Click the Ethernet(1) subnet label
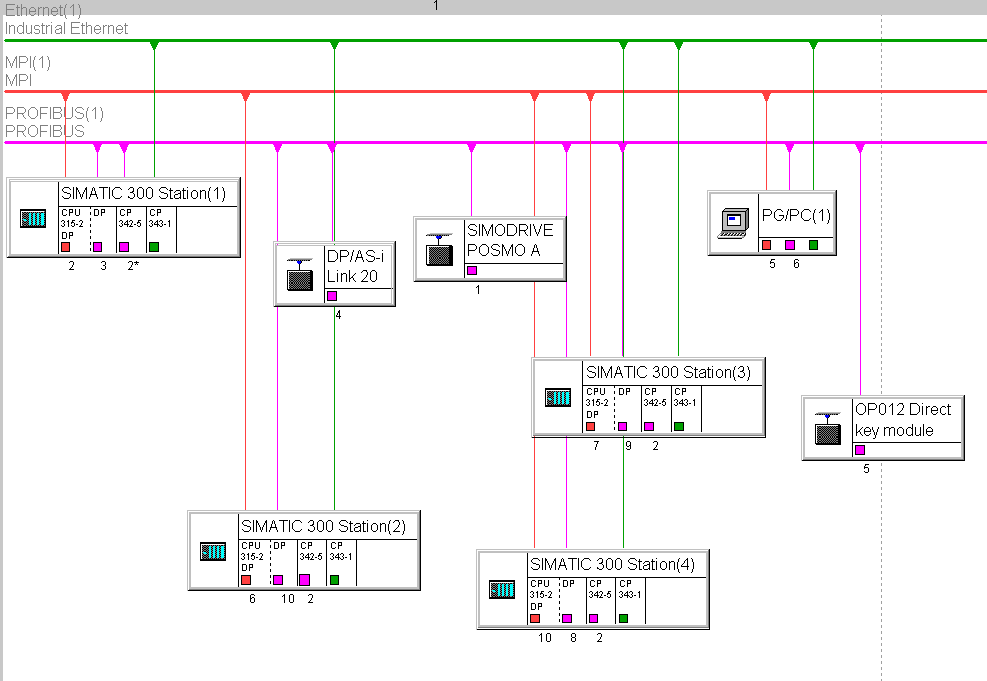 pos(43,10)
